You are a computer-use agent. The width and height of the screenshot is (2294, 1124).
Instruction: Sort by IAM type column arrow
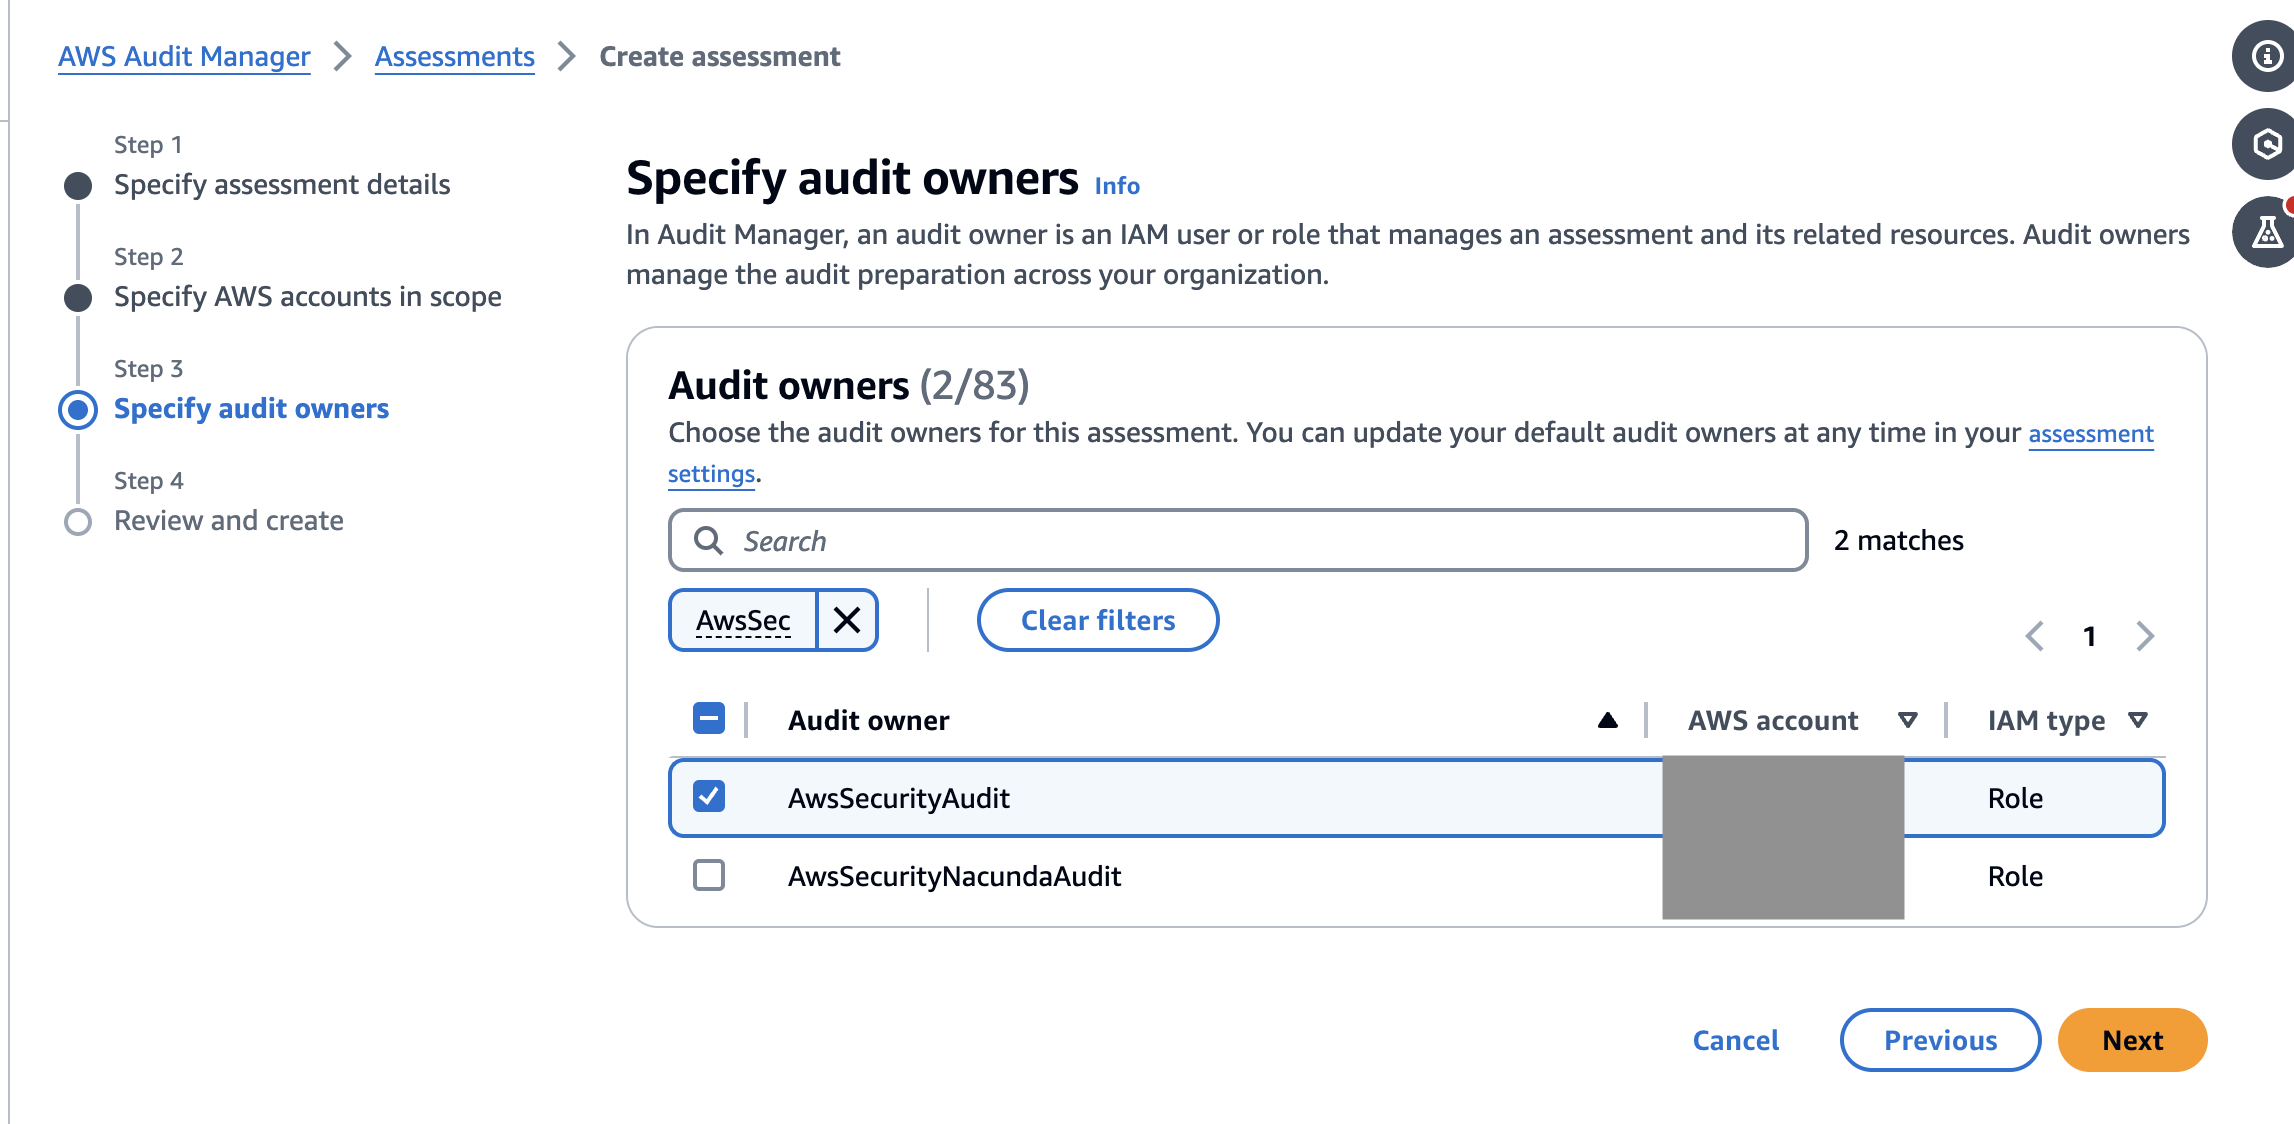pos(2138,720)
